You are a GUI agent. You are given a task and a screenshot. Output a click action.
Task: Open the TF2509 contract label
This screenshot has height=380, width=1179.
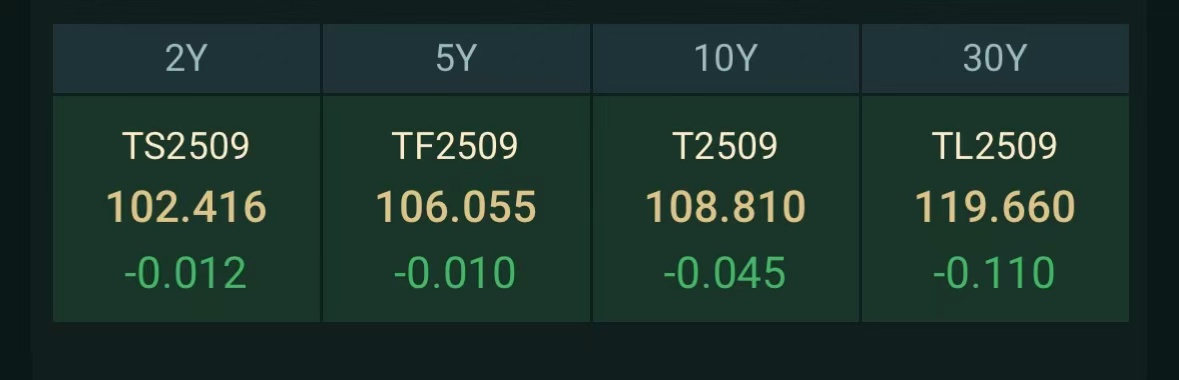pyautogui.click(x=456, y=146)
